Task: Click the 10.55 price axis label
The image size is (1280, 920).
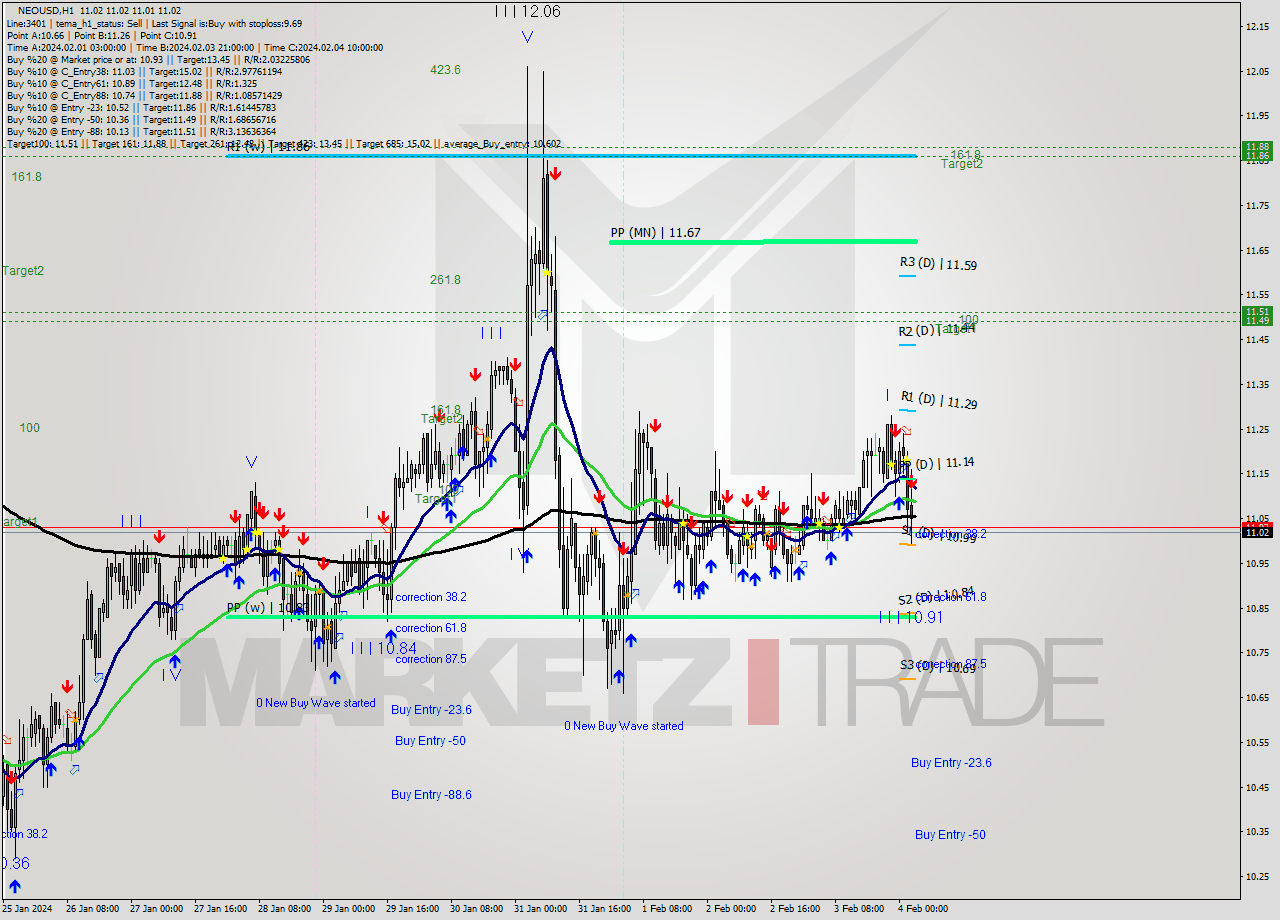Action: click(1259, 742)
